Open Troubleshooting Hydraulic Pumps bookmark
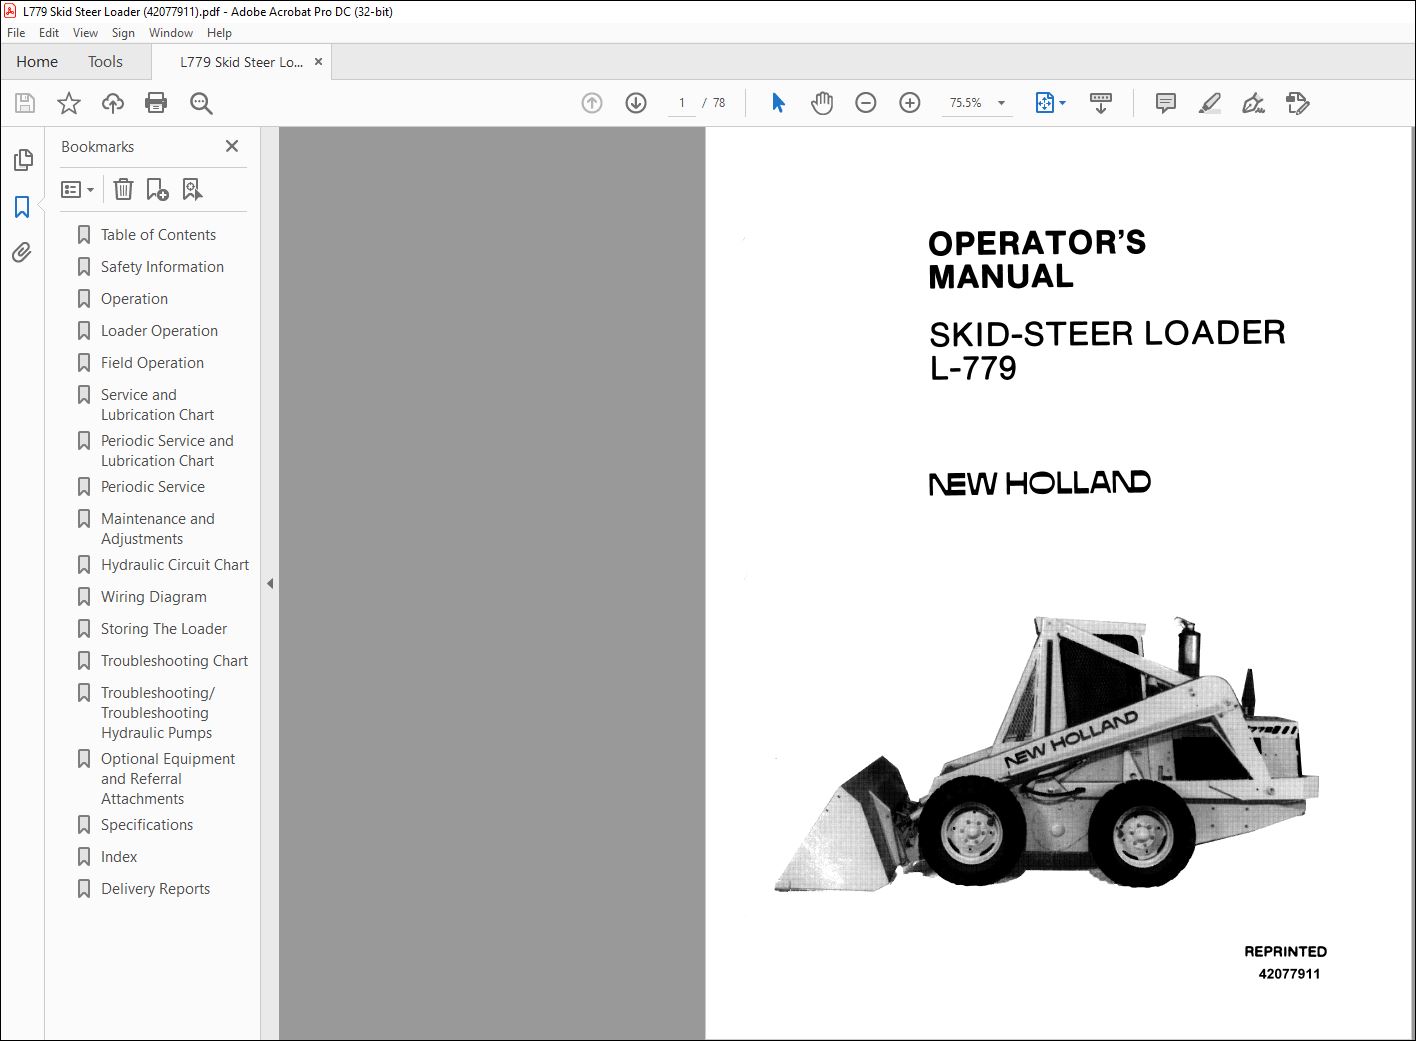The height and width of the screenshot is (1041, 1416). tap(157, 713)
